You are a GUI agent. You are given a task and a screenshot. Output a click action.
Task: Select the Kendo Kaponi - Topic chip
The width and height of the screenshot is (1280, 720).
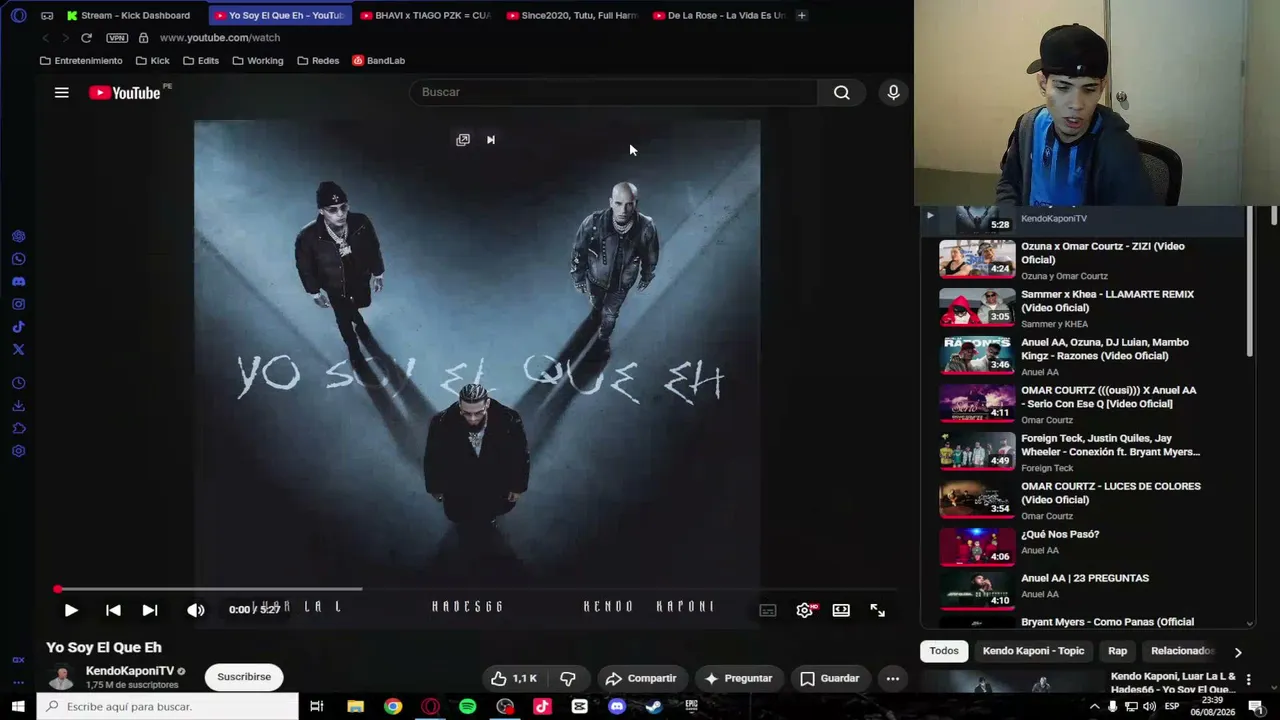[x=1033, y=651]
